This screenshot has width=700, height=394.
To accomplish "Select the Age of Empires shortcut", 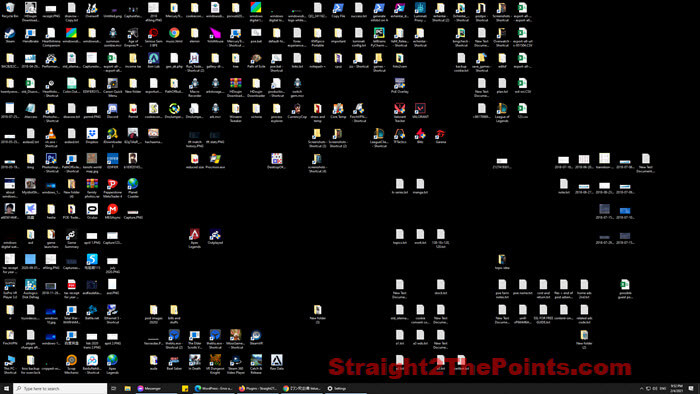I will (133, 37).
